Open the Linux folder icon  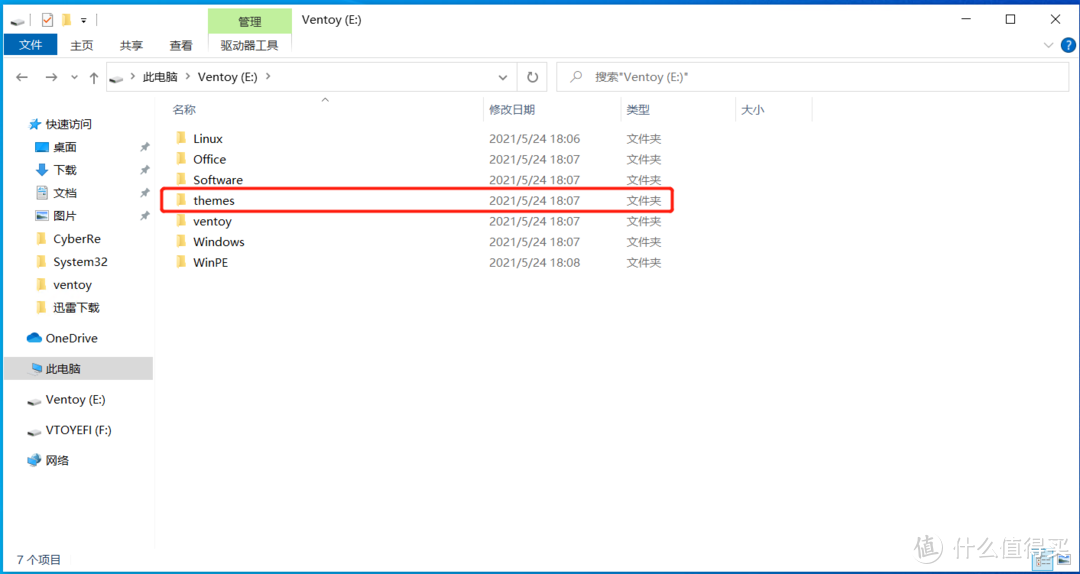181,138
